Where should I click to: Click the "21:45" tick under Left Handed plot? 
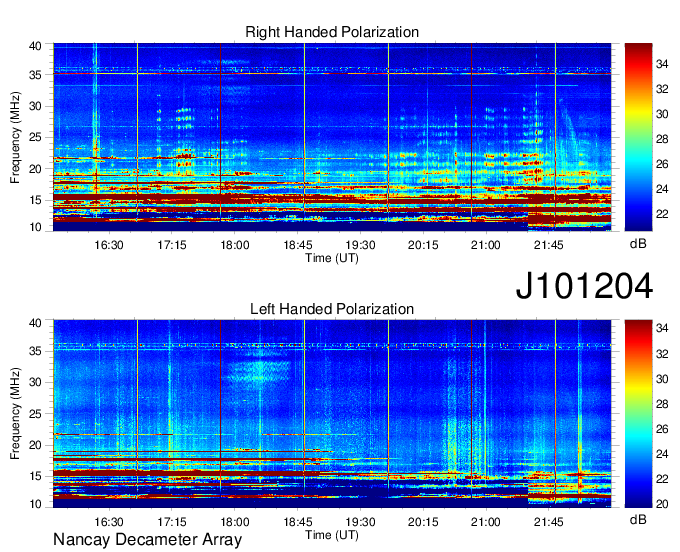click(549, 522)
